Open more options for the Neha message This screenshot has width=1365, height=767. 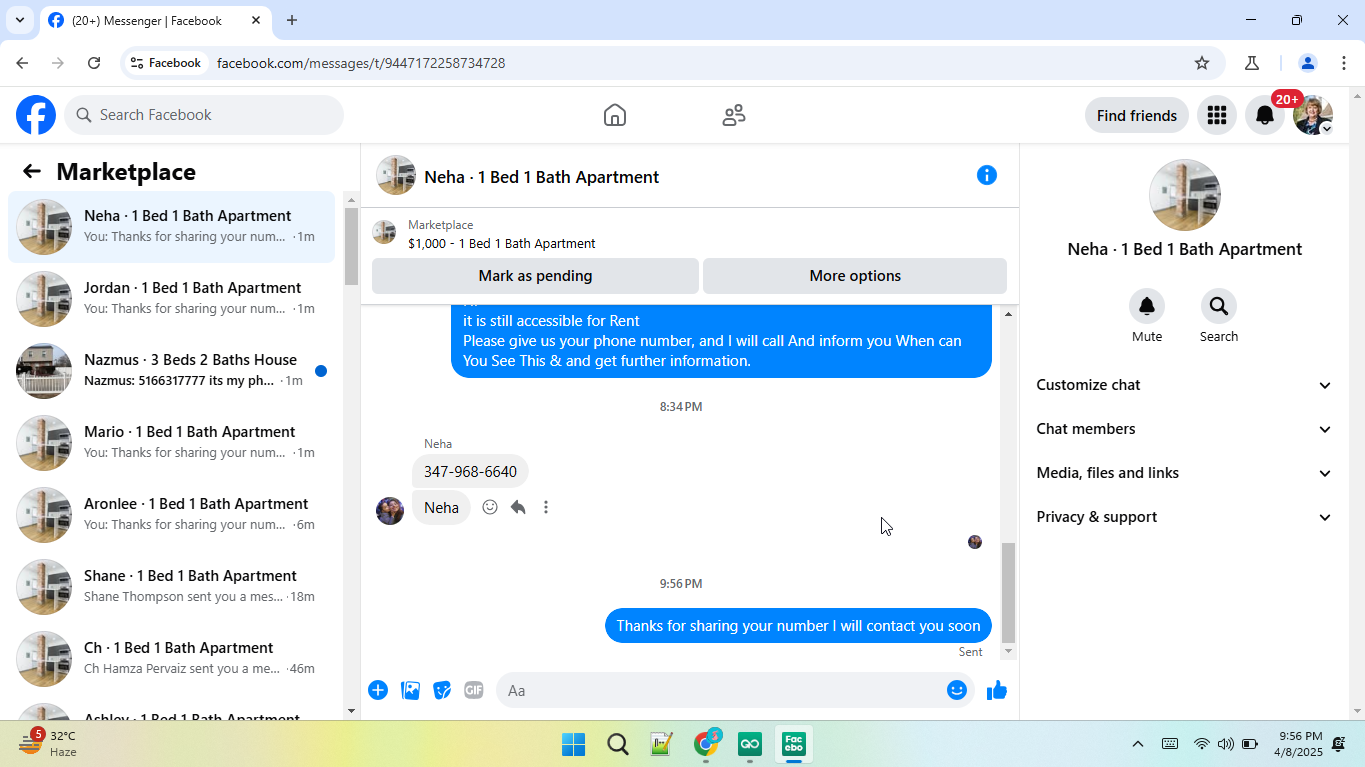click(546, 507)
